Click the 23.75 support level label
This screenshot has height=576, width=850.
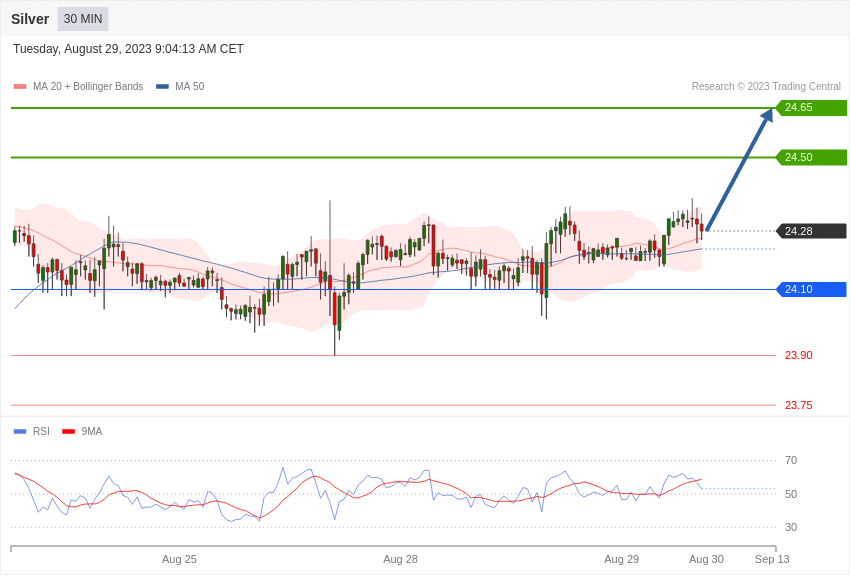(799, 405)
